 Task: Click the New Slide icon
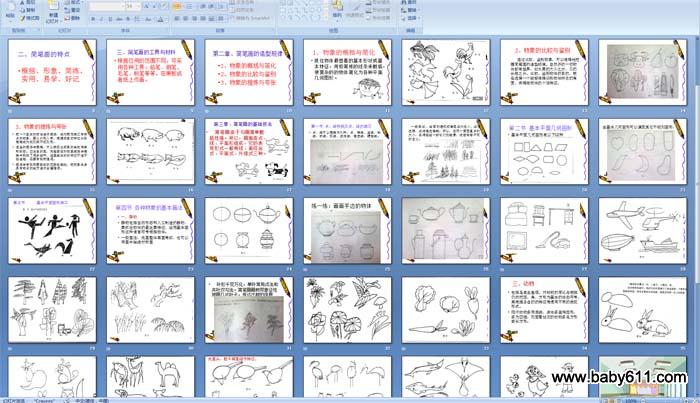(55, 9)
